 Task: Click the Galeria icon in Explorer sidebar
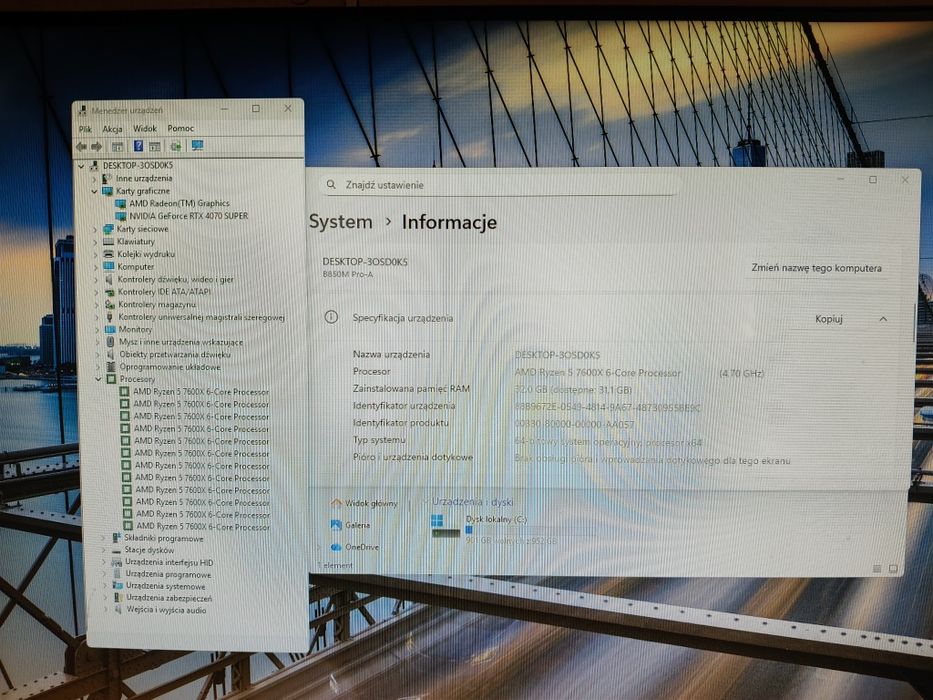coord(336,525)
